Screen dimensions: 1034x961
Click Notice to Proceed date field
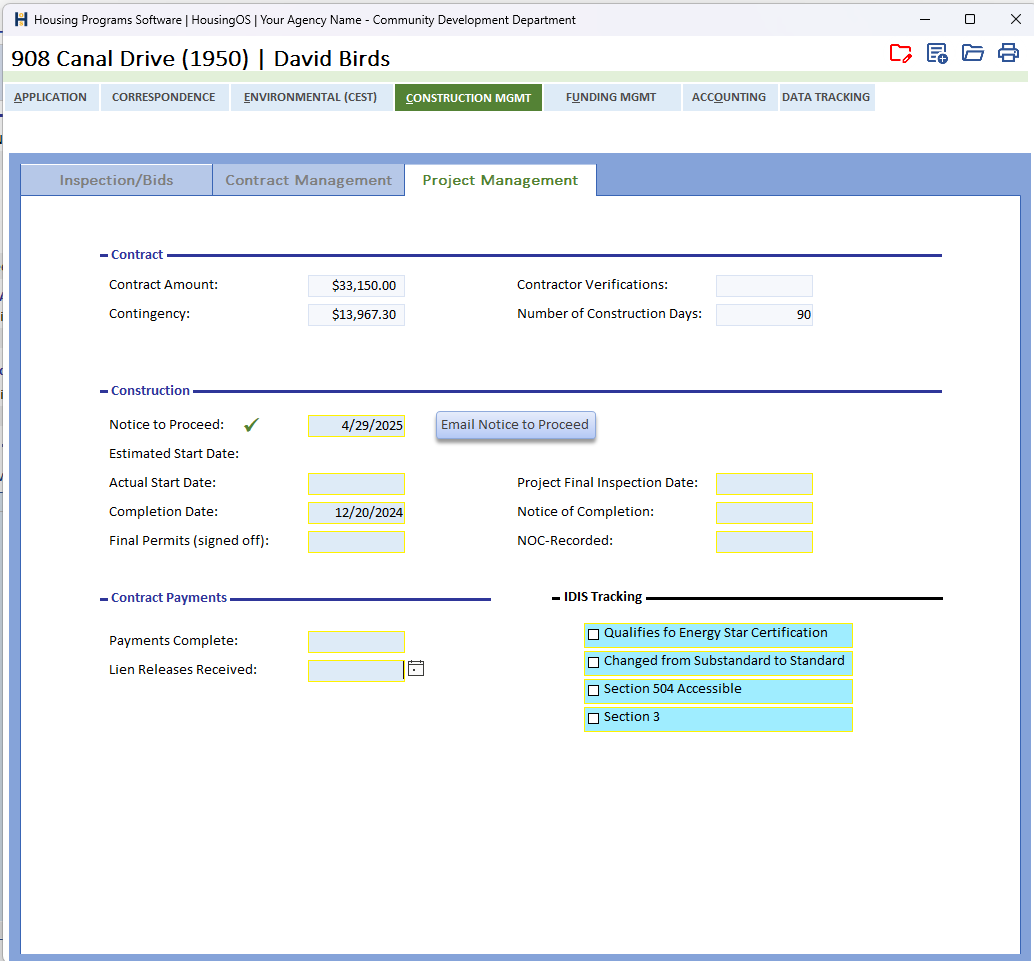pos(356,425)
